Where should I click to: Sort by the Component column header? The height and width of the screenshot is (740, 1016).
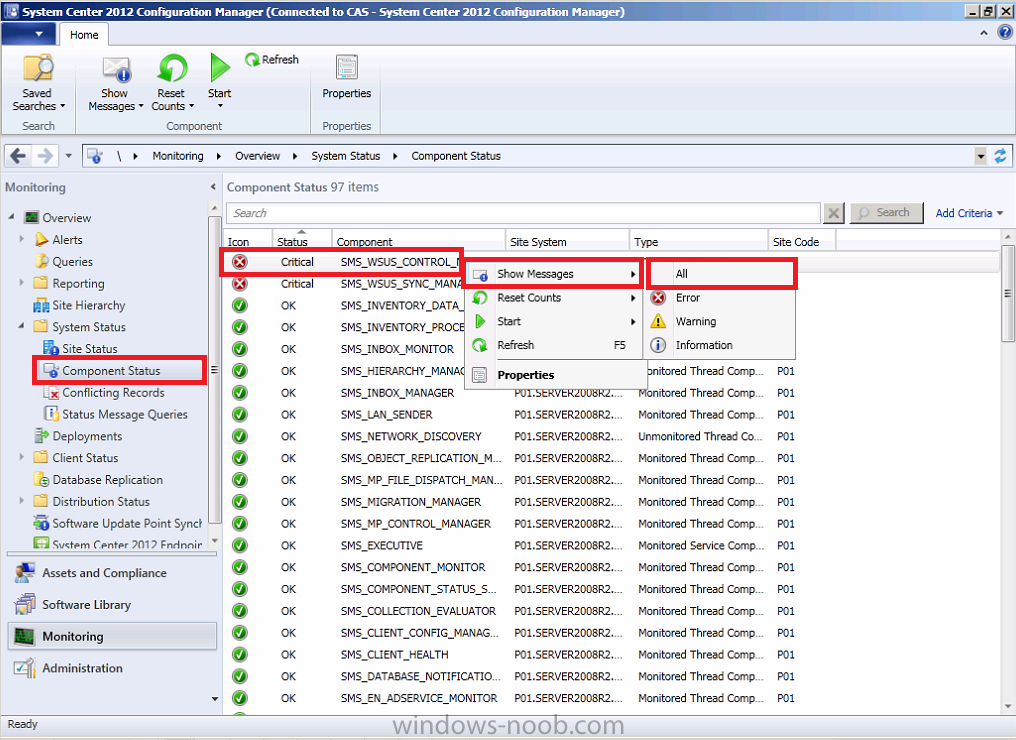pyautogui.click(x=419, y=240)
